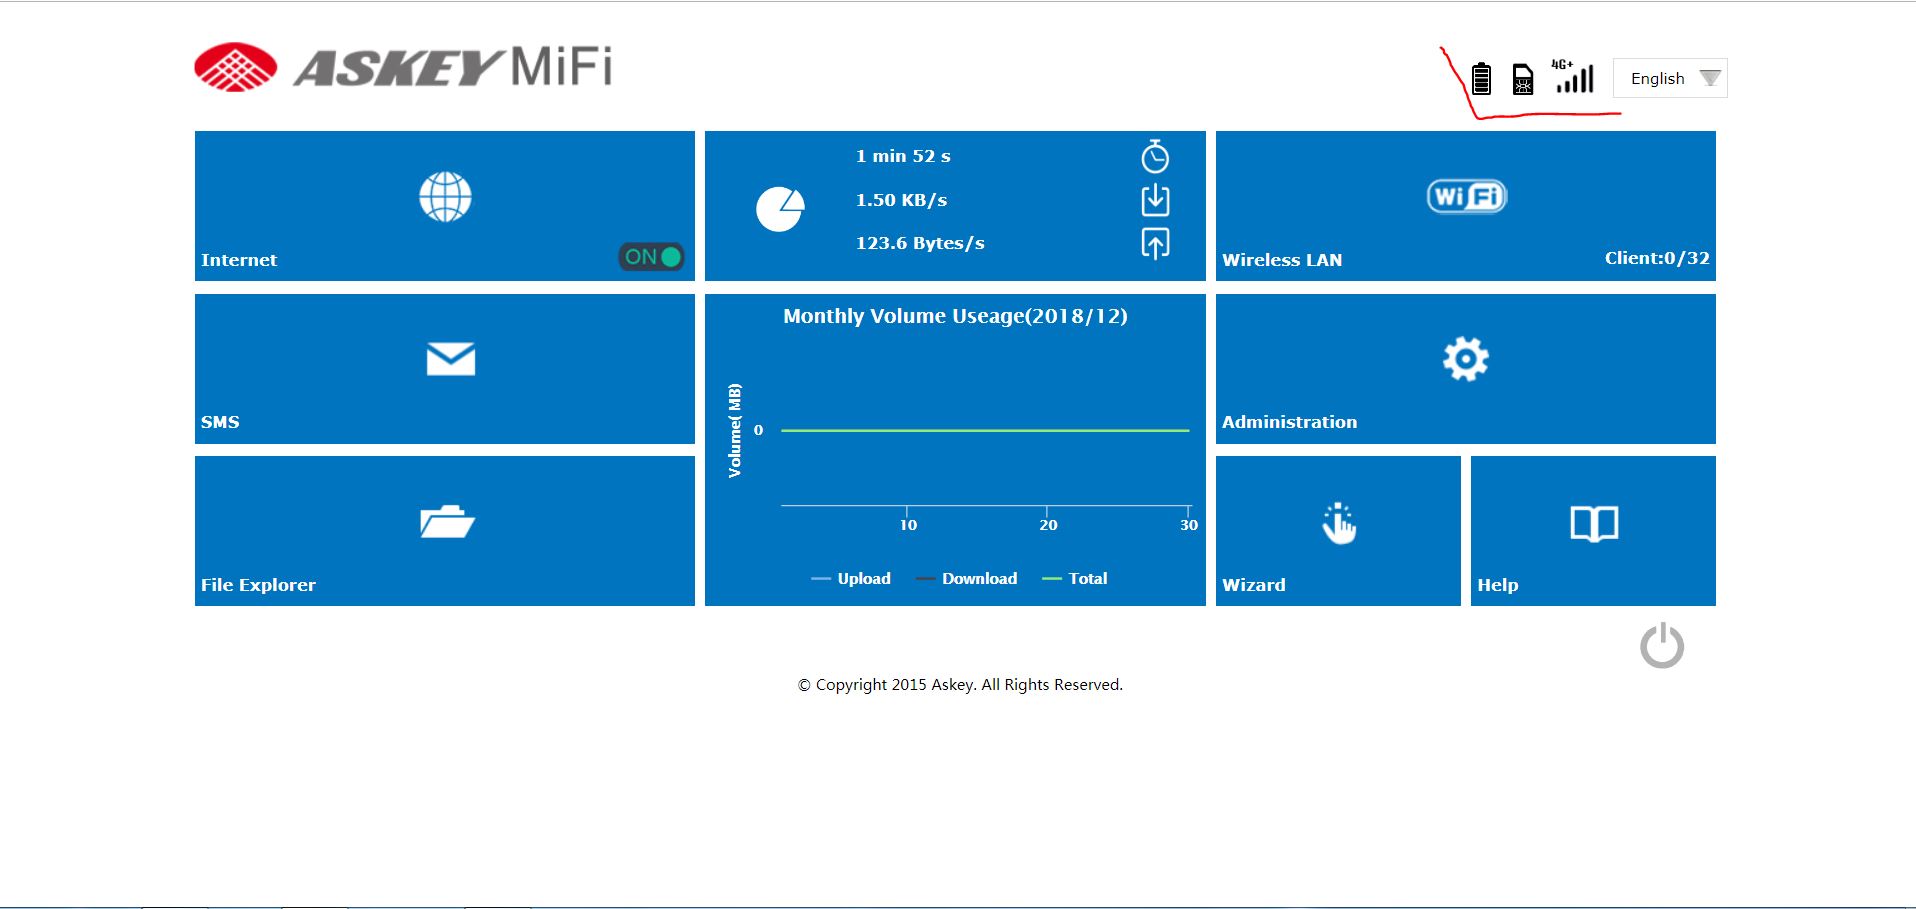1916x909 pixels.
Task: Click the File Explorer folder icon
Action: [x=447, y=521]
